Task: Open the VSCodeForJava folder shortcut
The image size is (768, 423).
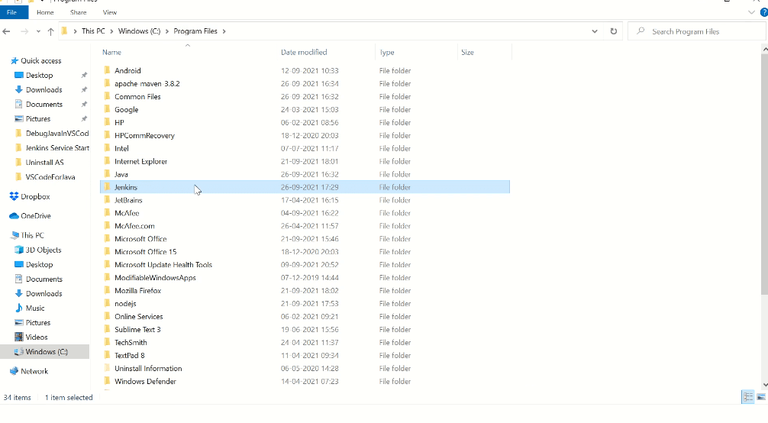Action: tap(50, 177)
